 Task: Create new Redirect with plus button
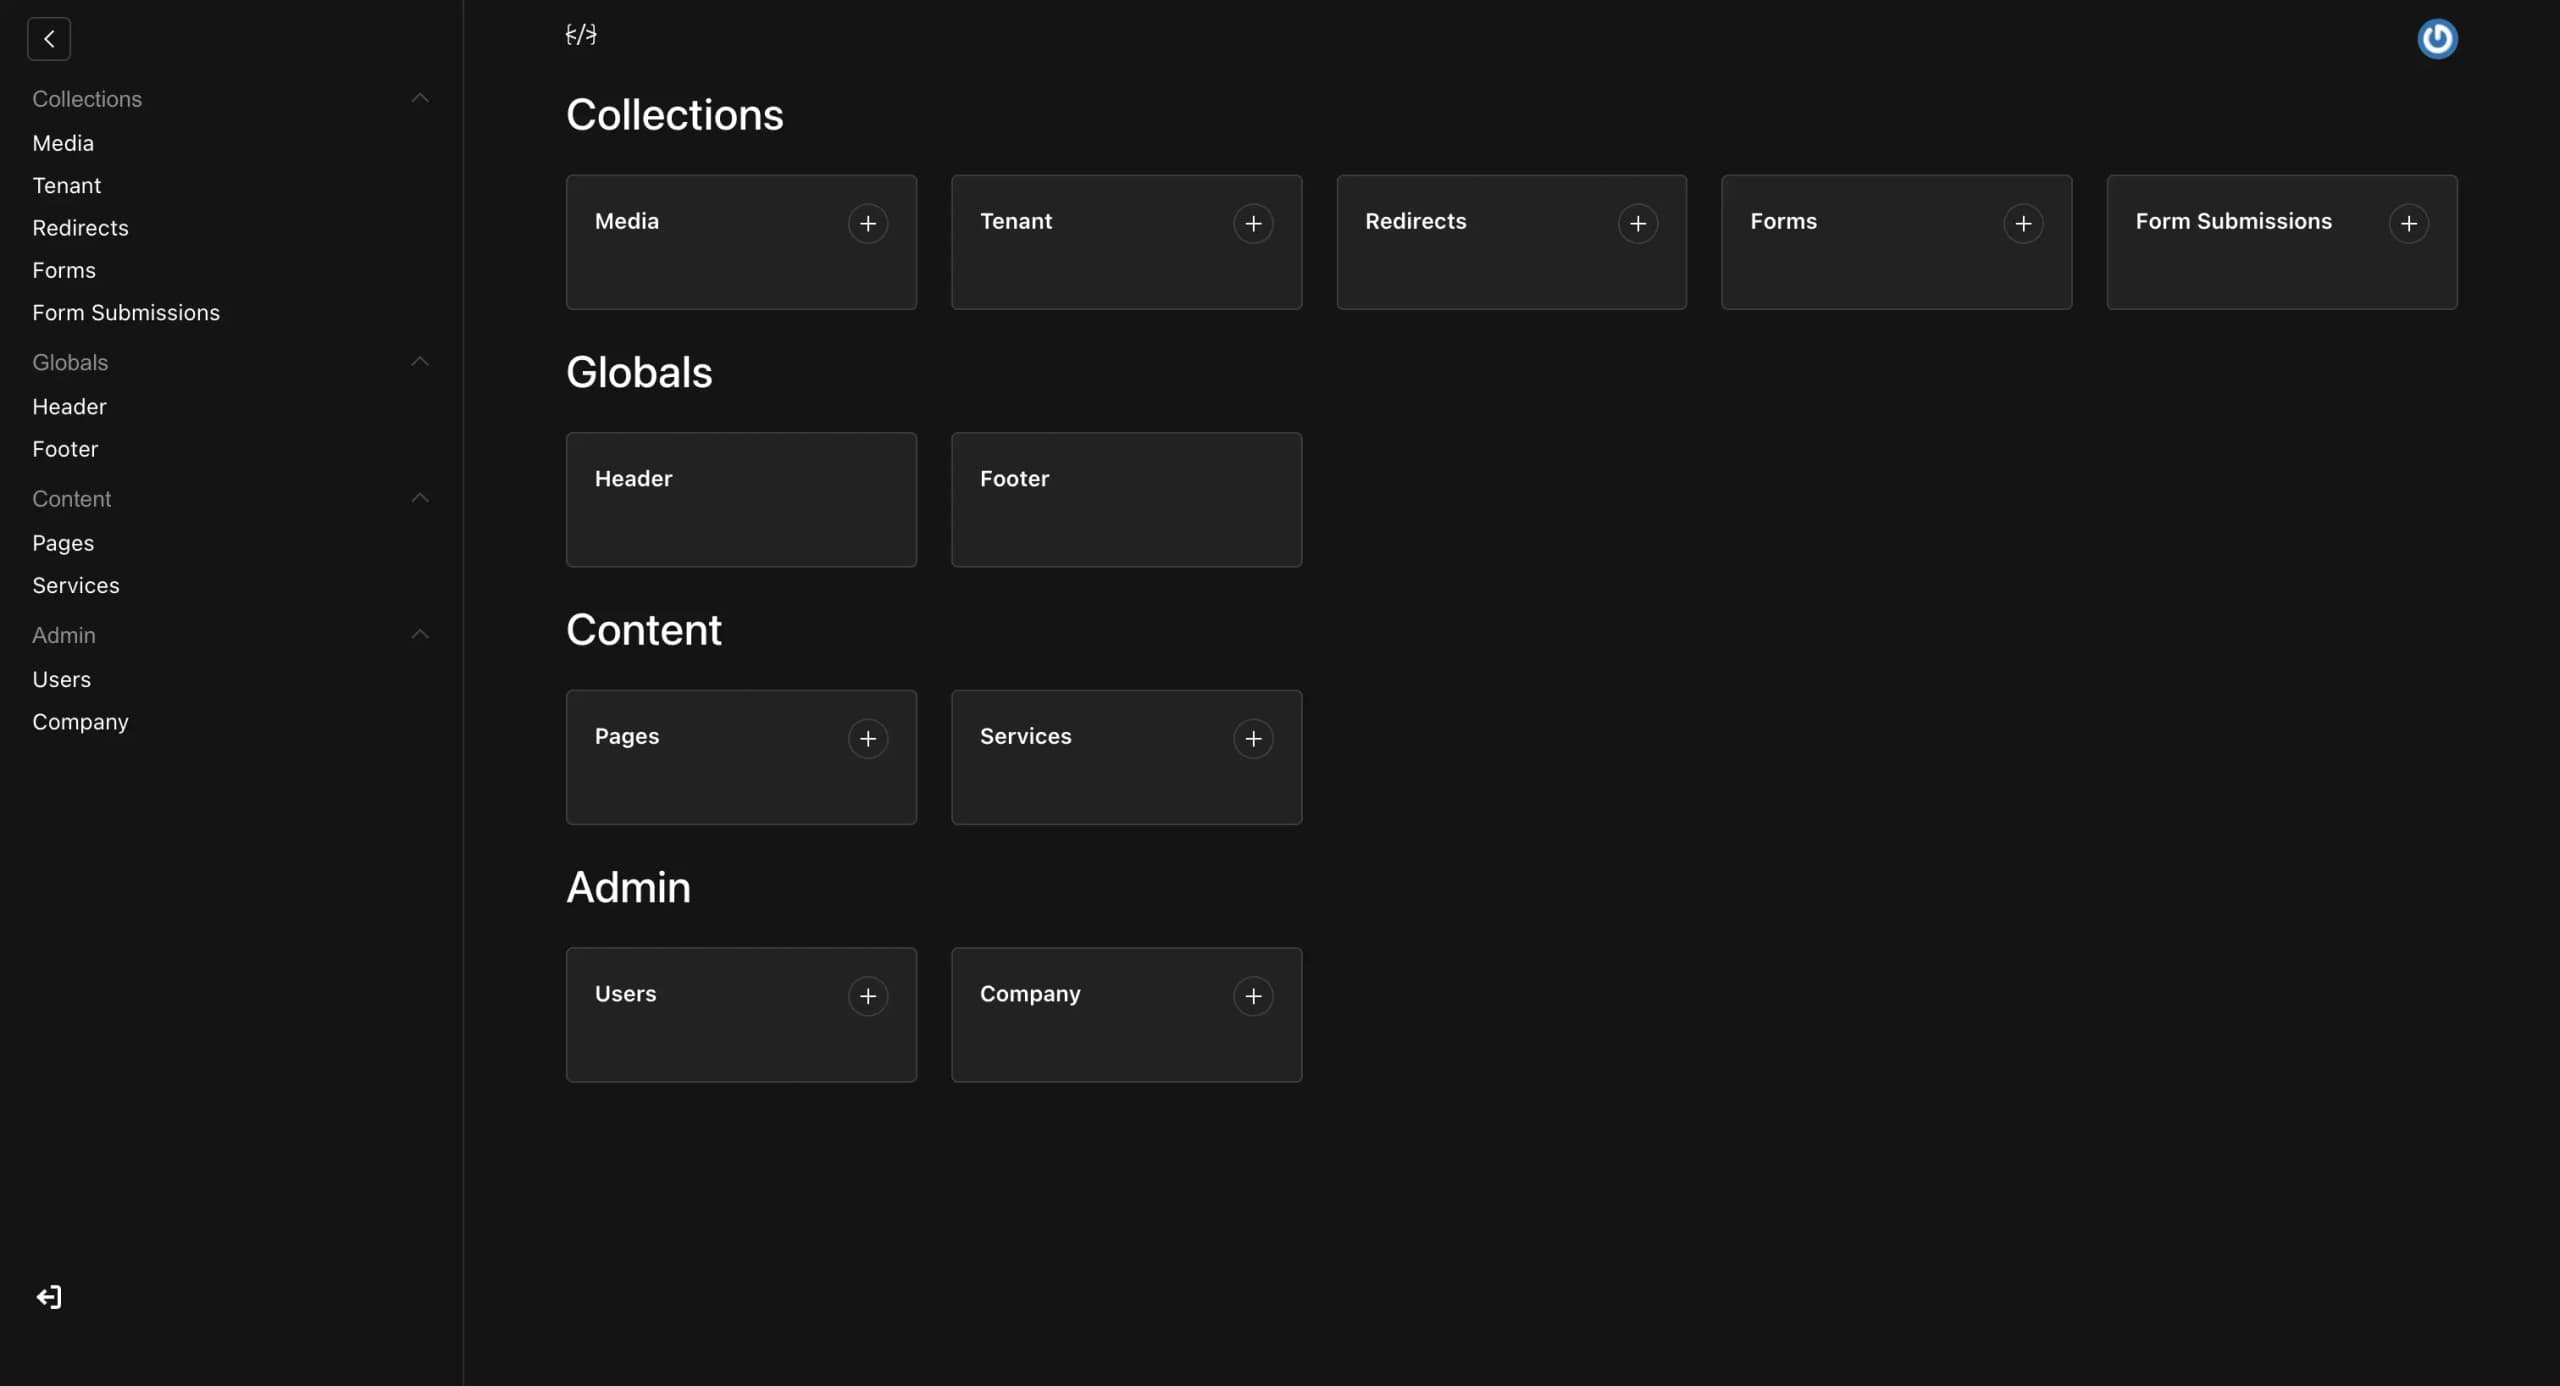pyautogui.click(x=1638, y=223)
